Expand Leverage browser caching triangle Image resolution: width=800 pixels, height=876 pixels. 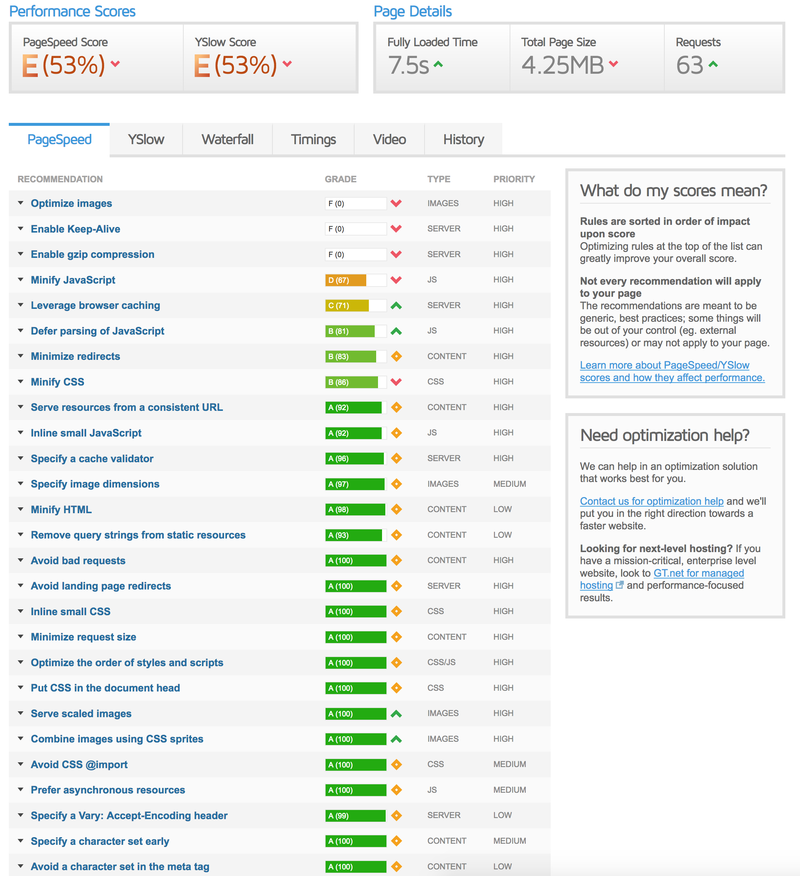[x=21, y=305]
